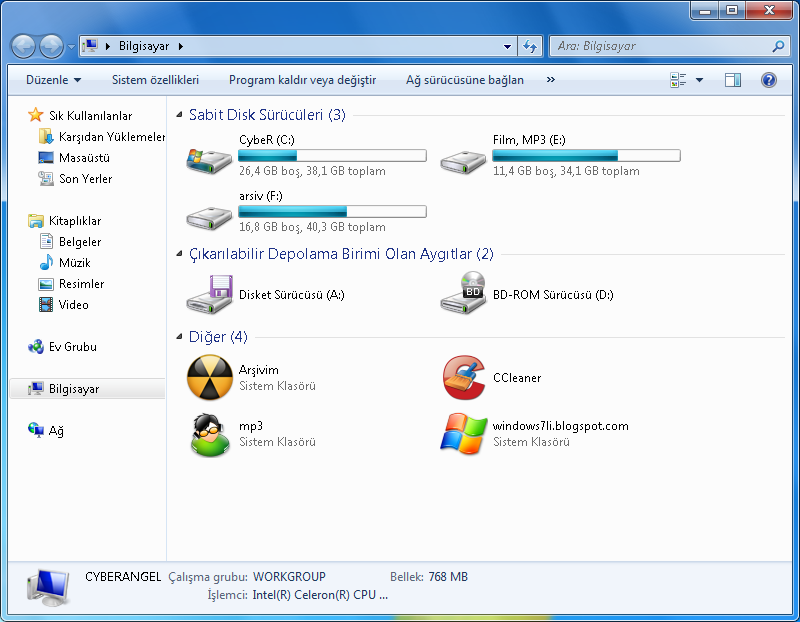
Task: Open the address bar history dropdown
Action: click(507, 46)
